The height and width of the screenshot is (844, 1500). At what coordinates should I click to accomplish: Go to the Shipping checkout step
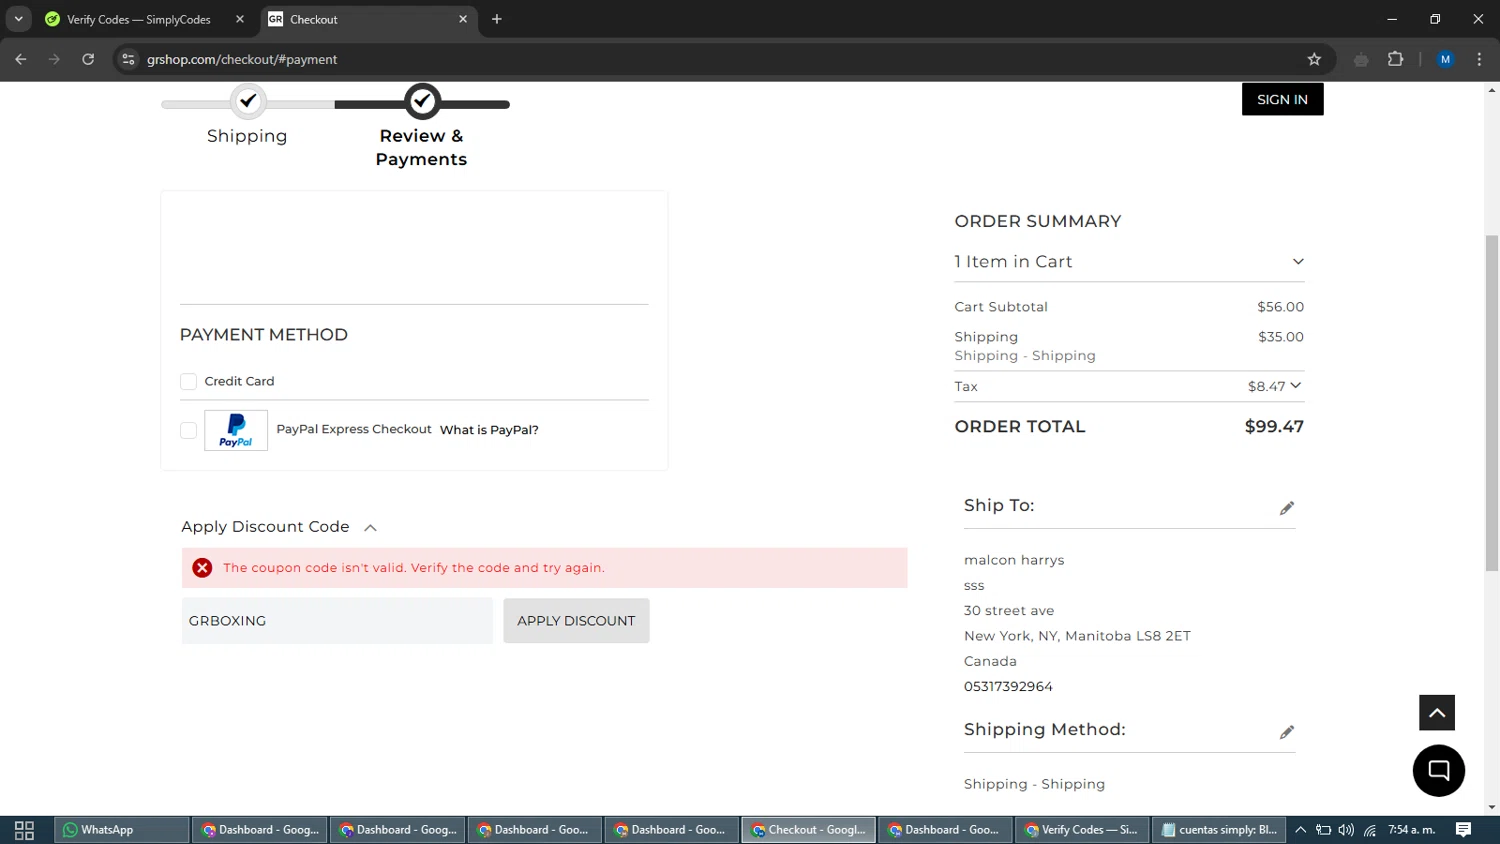(247, 117)
